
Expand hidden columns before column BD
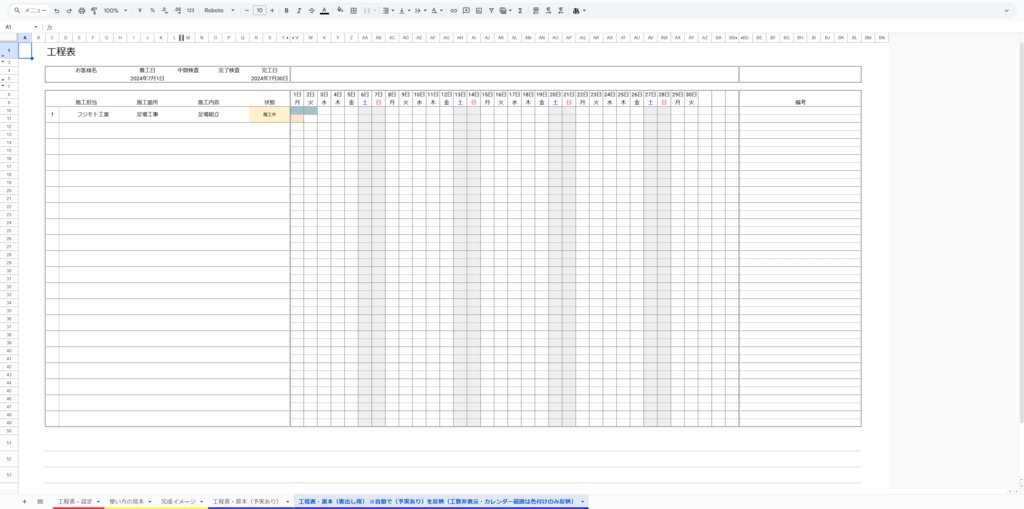coord(741,38)
